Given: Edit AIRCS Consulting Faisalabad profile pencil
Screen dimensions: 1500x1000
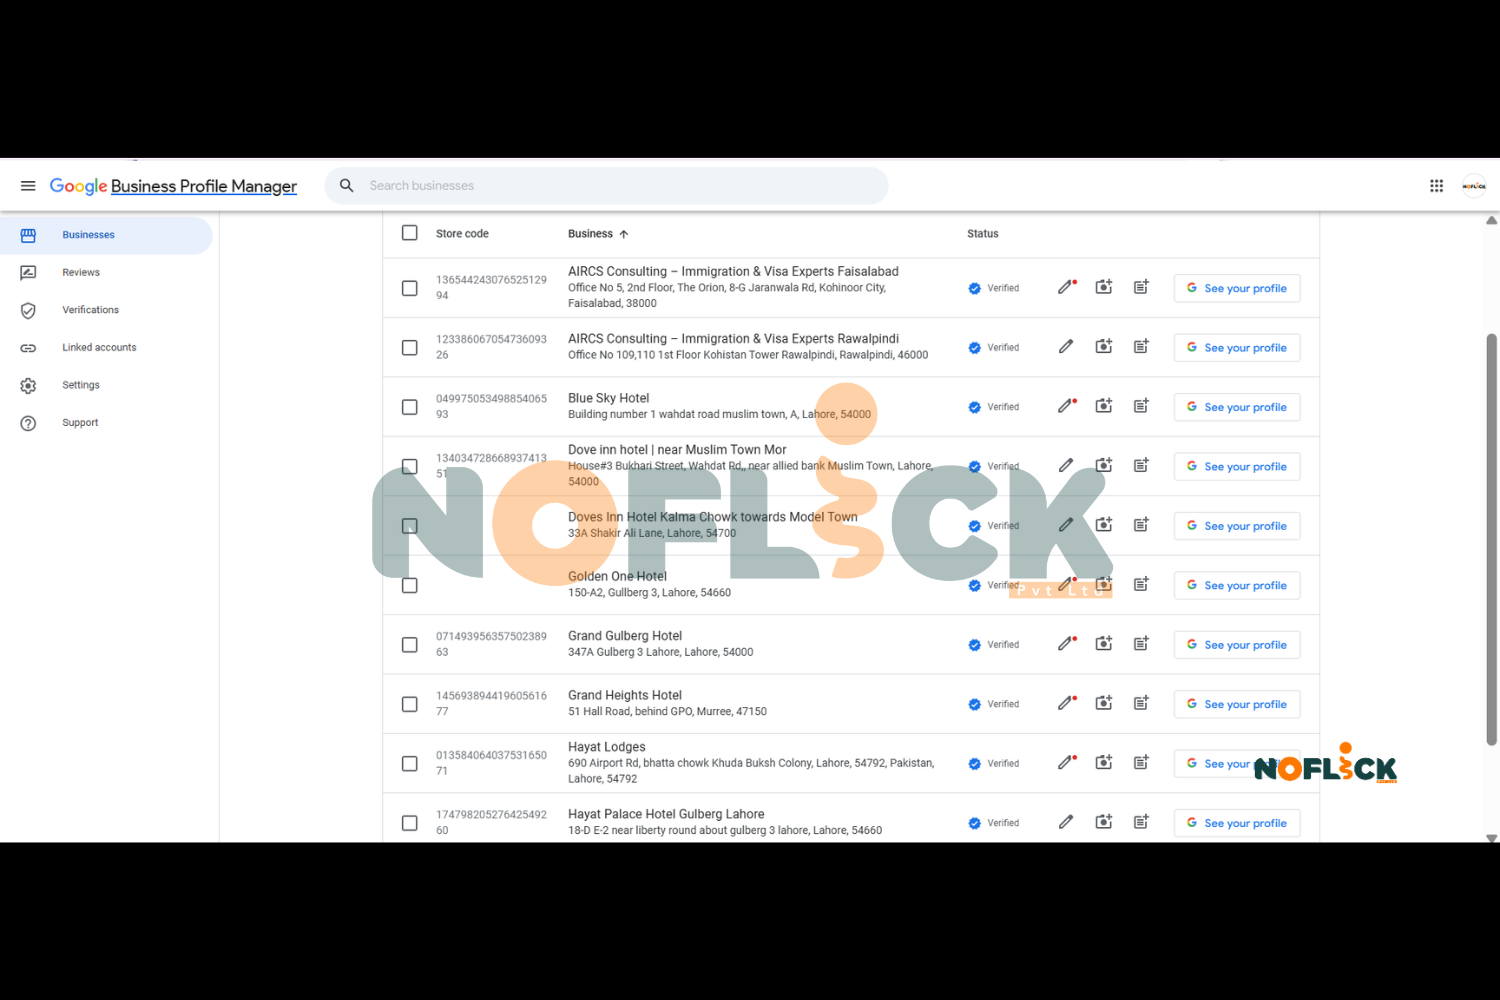Looking at the screenshot, I should tap(1066, 288).
